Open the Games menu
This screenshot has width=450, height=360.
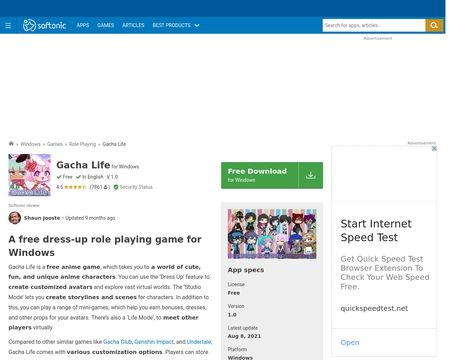click(x=106, y=25)
